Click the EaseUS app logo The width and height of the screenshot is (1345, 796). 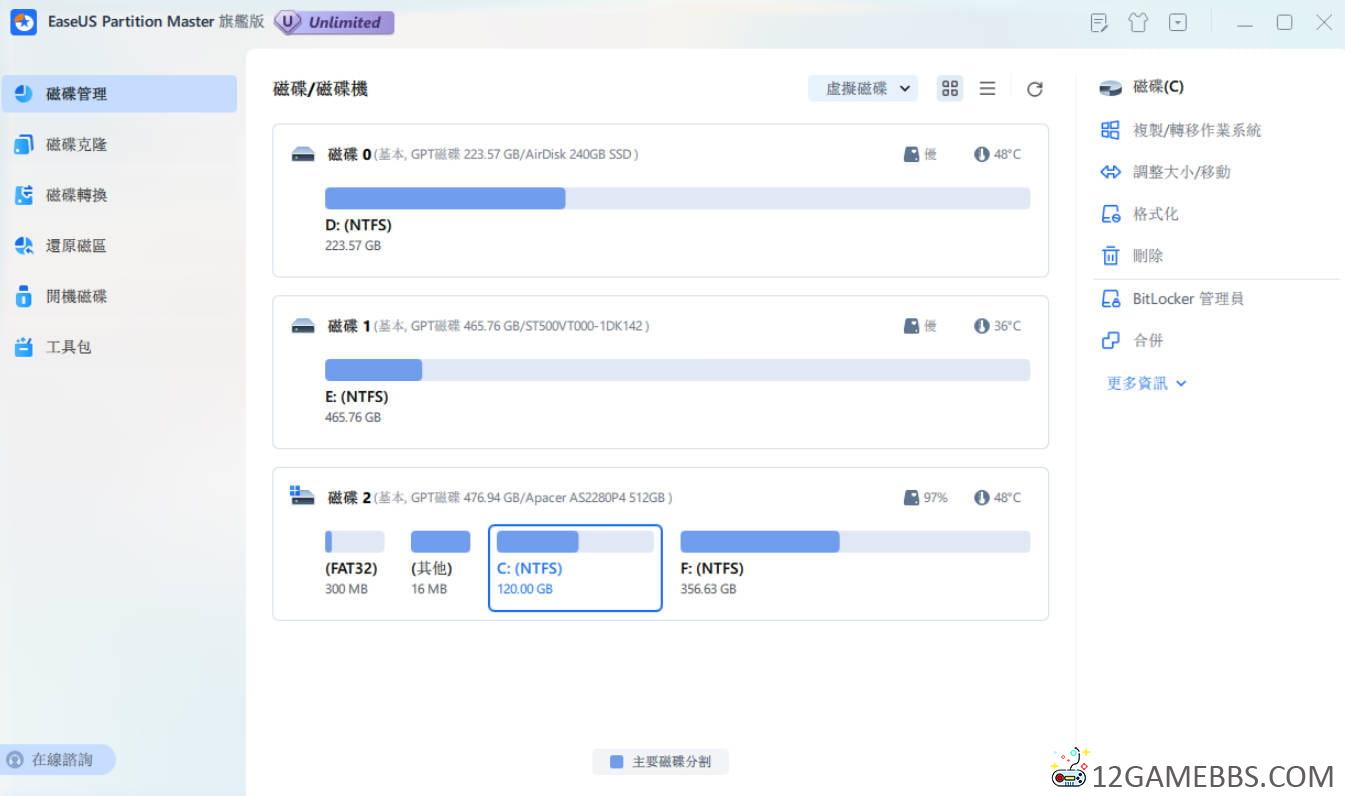(24, 22)
